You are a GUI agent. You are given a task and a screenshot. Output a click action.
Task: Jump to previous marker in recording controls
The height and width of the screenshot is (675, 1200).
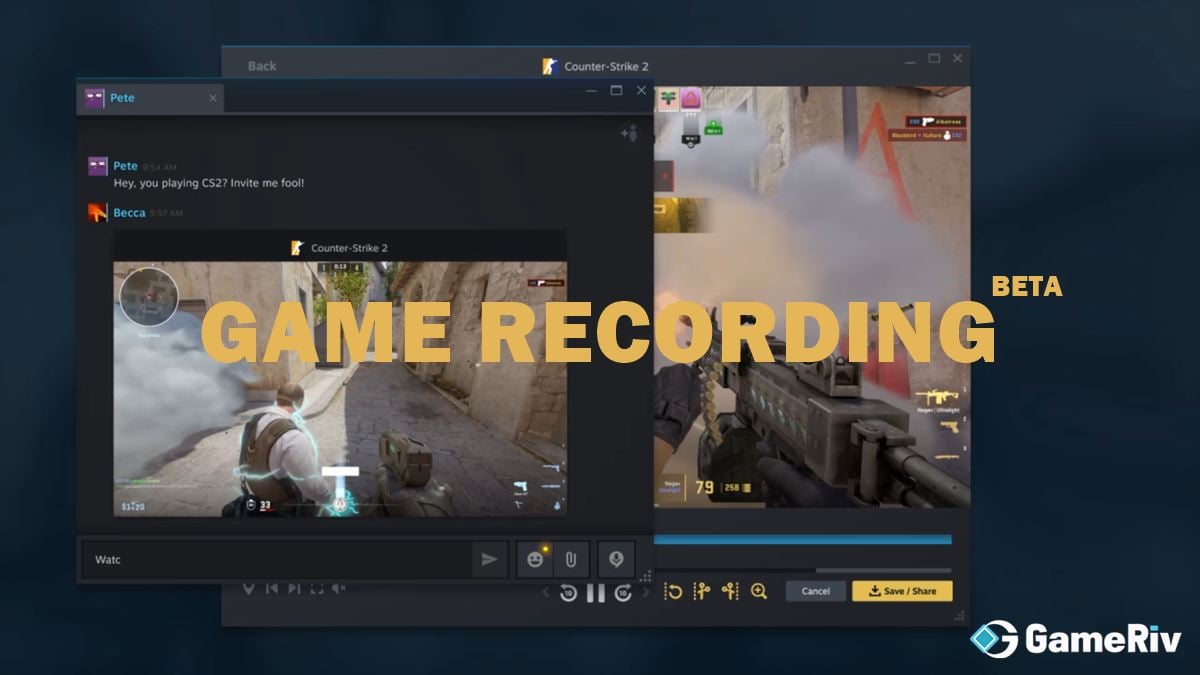[x=271, y=588]
